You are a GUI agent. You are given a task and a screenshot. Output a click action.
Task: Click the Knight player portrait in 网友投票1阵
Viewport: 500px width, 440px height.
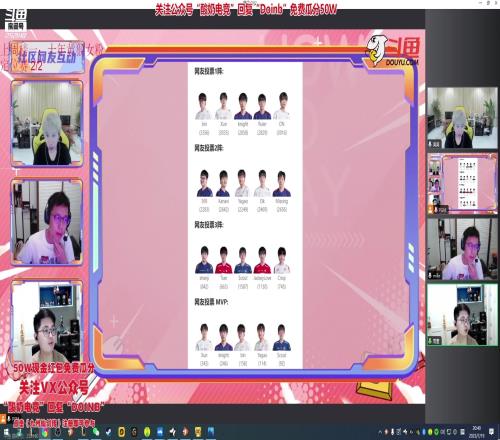(243, 106)
